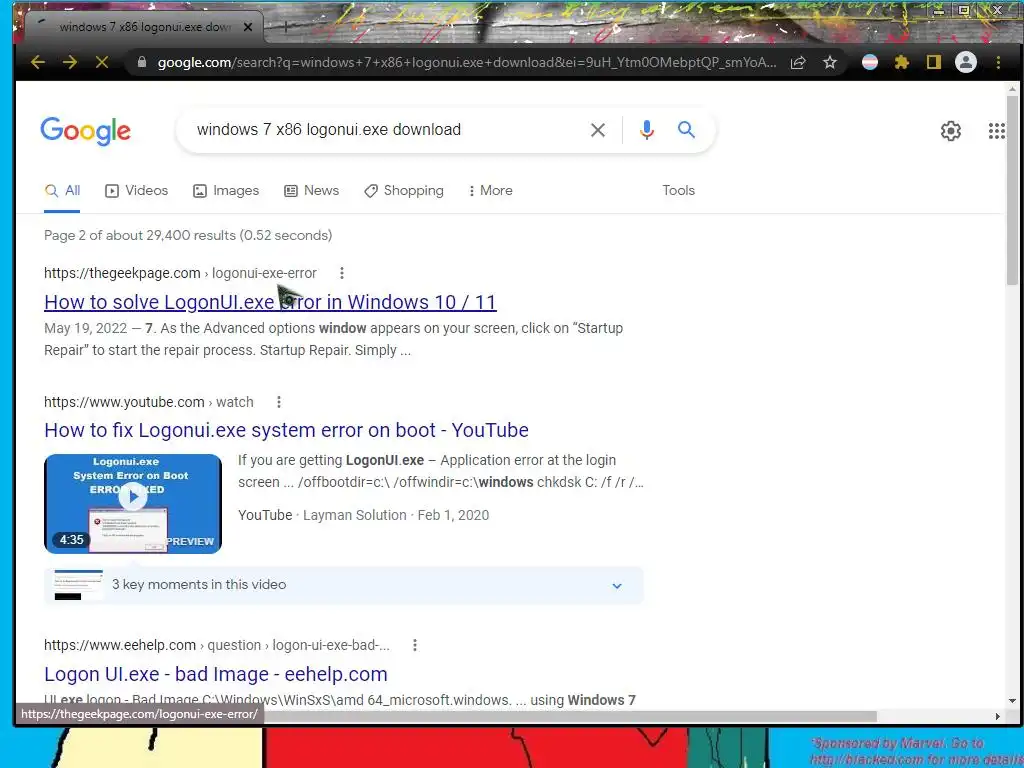Click the key moments small thumbnail

[x=78, y=585]
